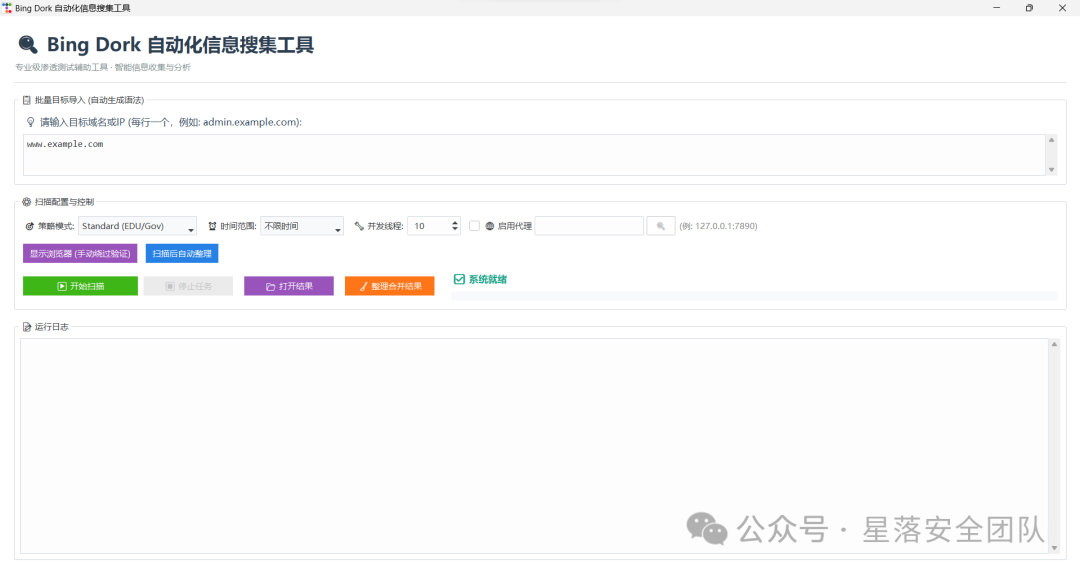Open the 时间范围 不限时间 dropdown
Viewport: 1080px width, 573px height.
click(x=302, y=226)
